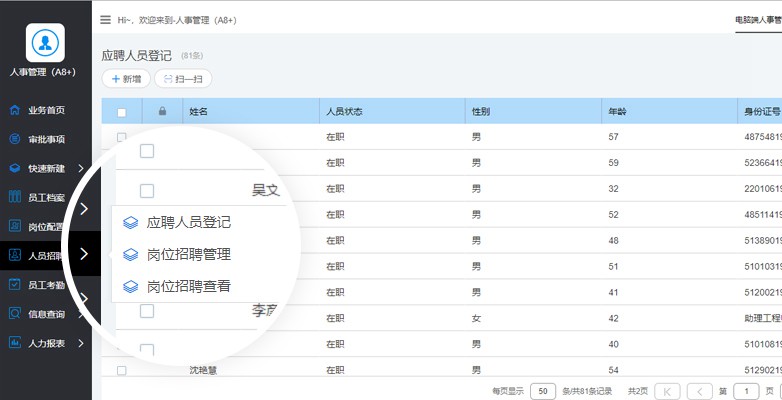Click the 条/共81条记录 record count text

coord(587,391)
